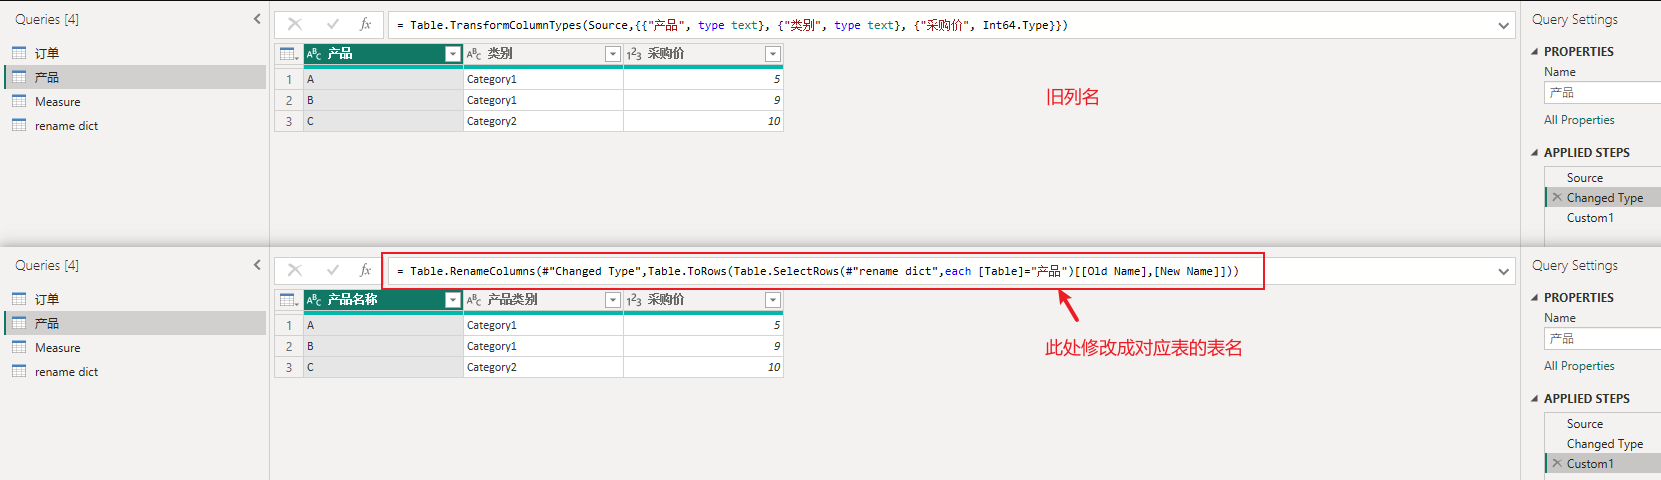Click the ABC type icon on 产品类别 column

pyautogui.click(x=474, y=300)
